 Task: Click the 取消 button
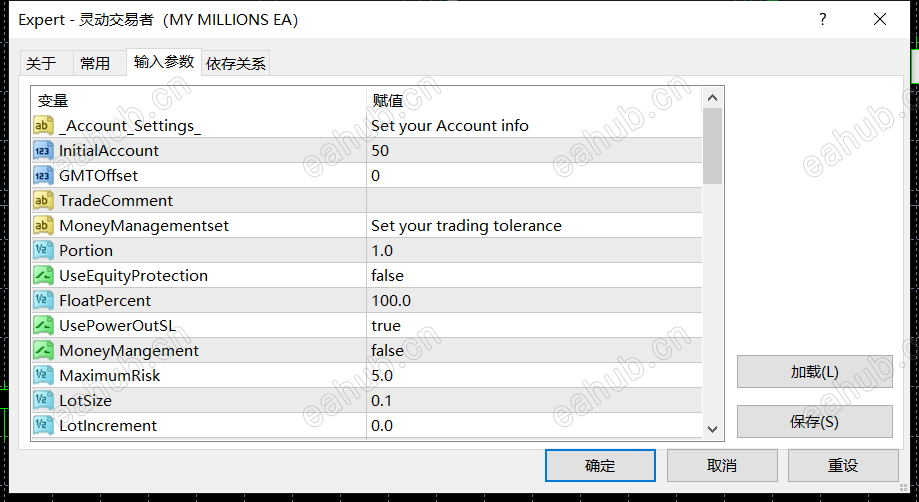(x=722, y=466)
